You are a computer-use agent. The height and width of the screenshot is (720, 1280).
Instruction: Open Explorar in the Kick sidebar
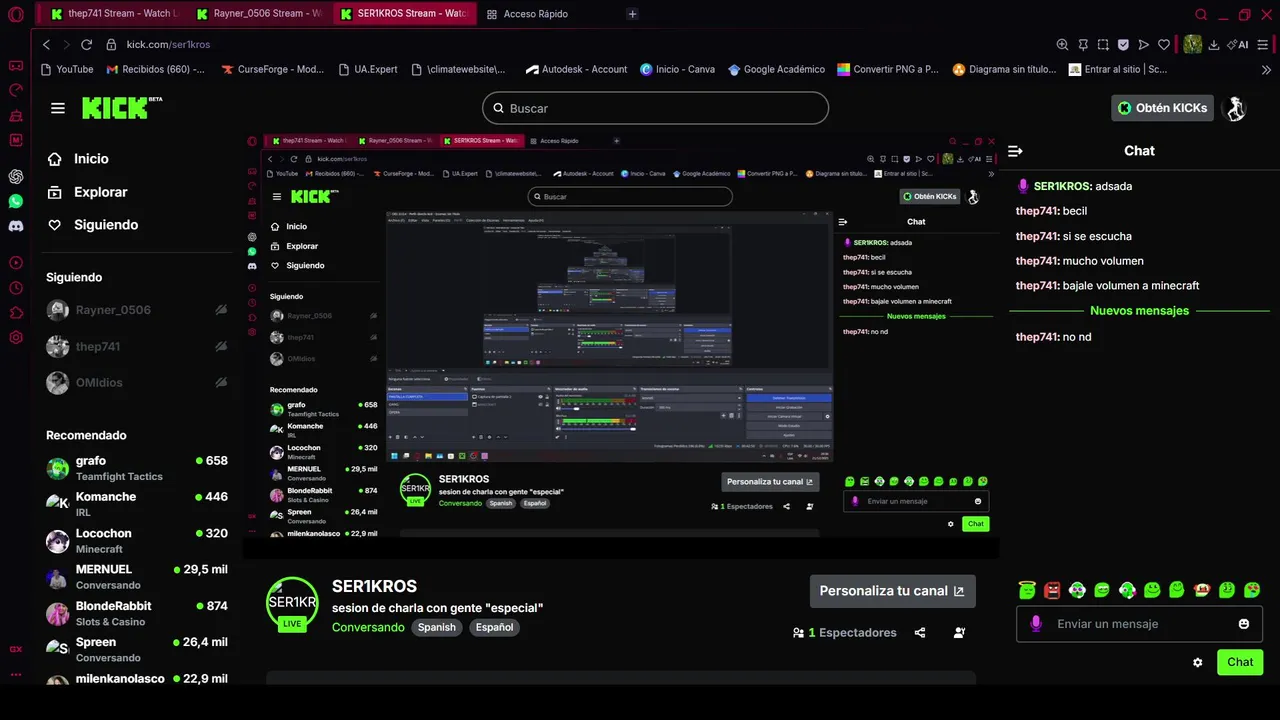click(x=88, y=192)
